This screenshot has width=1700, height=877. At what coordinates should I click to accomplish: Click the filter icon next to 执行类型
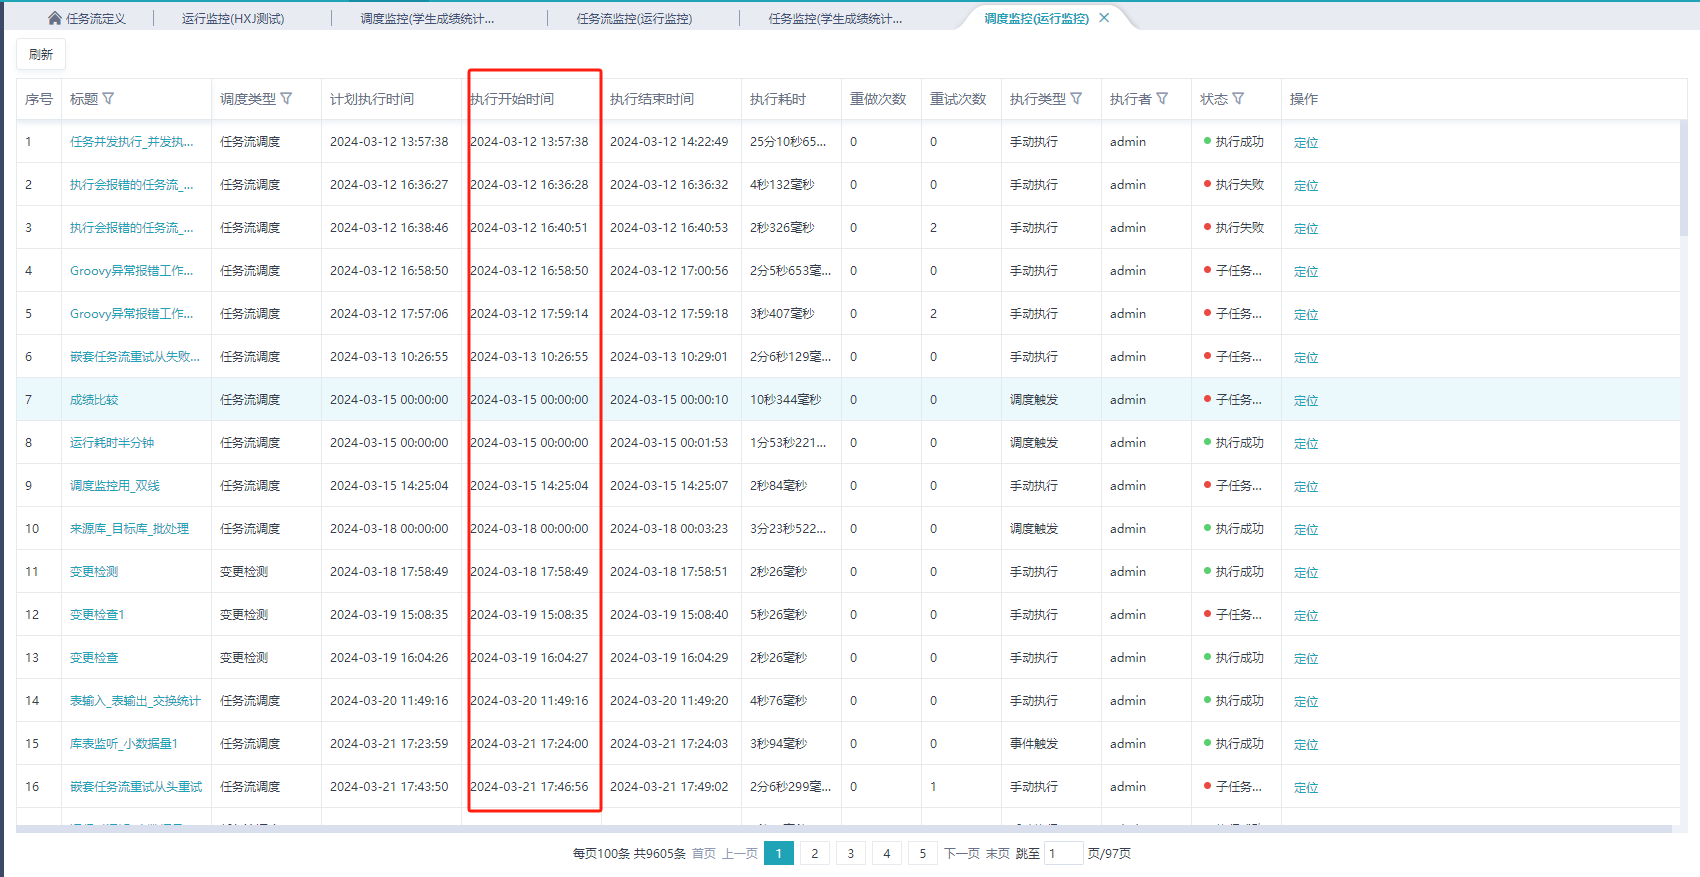1076,99
